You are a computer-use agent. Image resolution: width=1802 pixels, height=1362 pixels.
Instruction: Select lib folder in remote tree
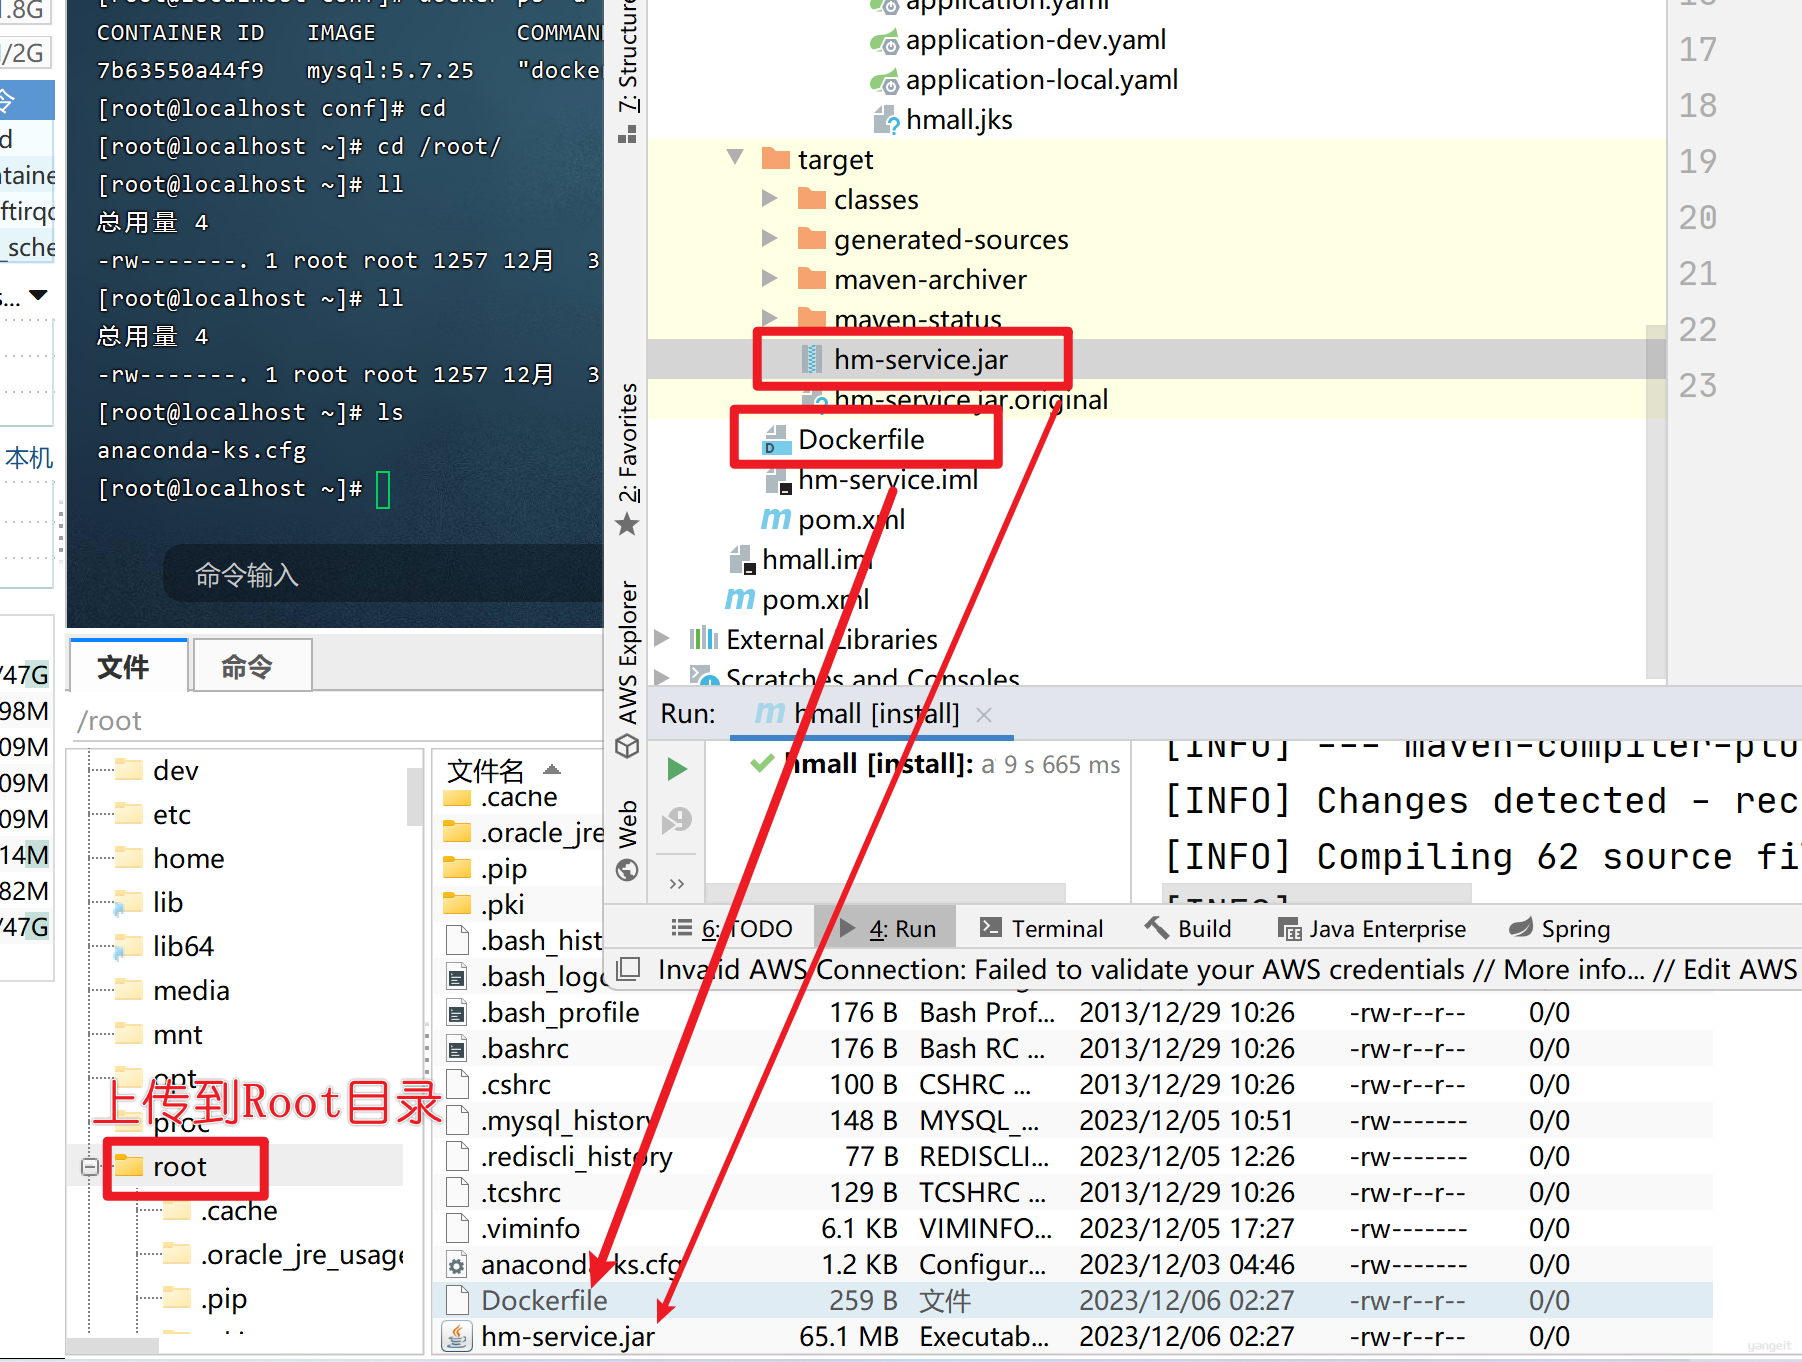pos(150,902)
